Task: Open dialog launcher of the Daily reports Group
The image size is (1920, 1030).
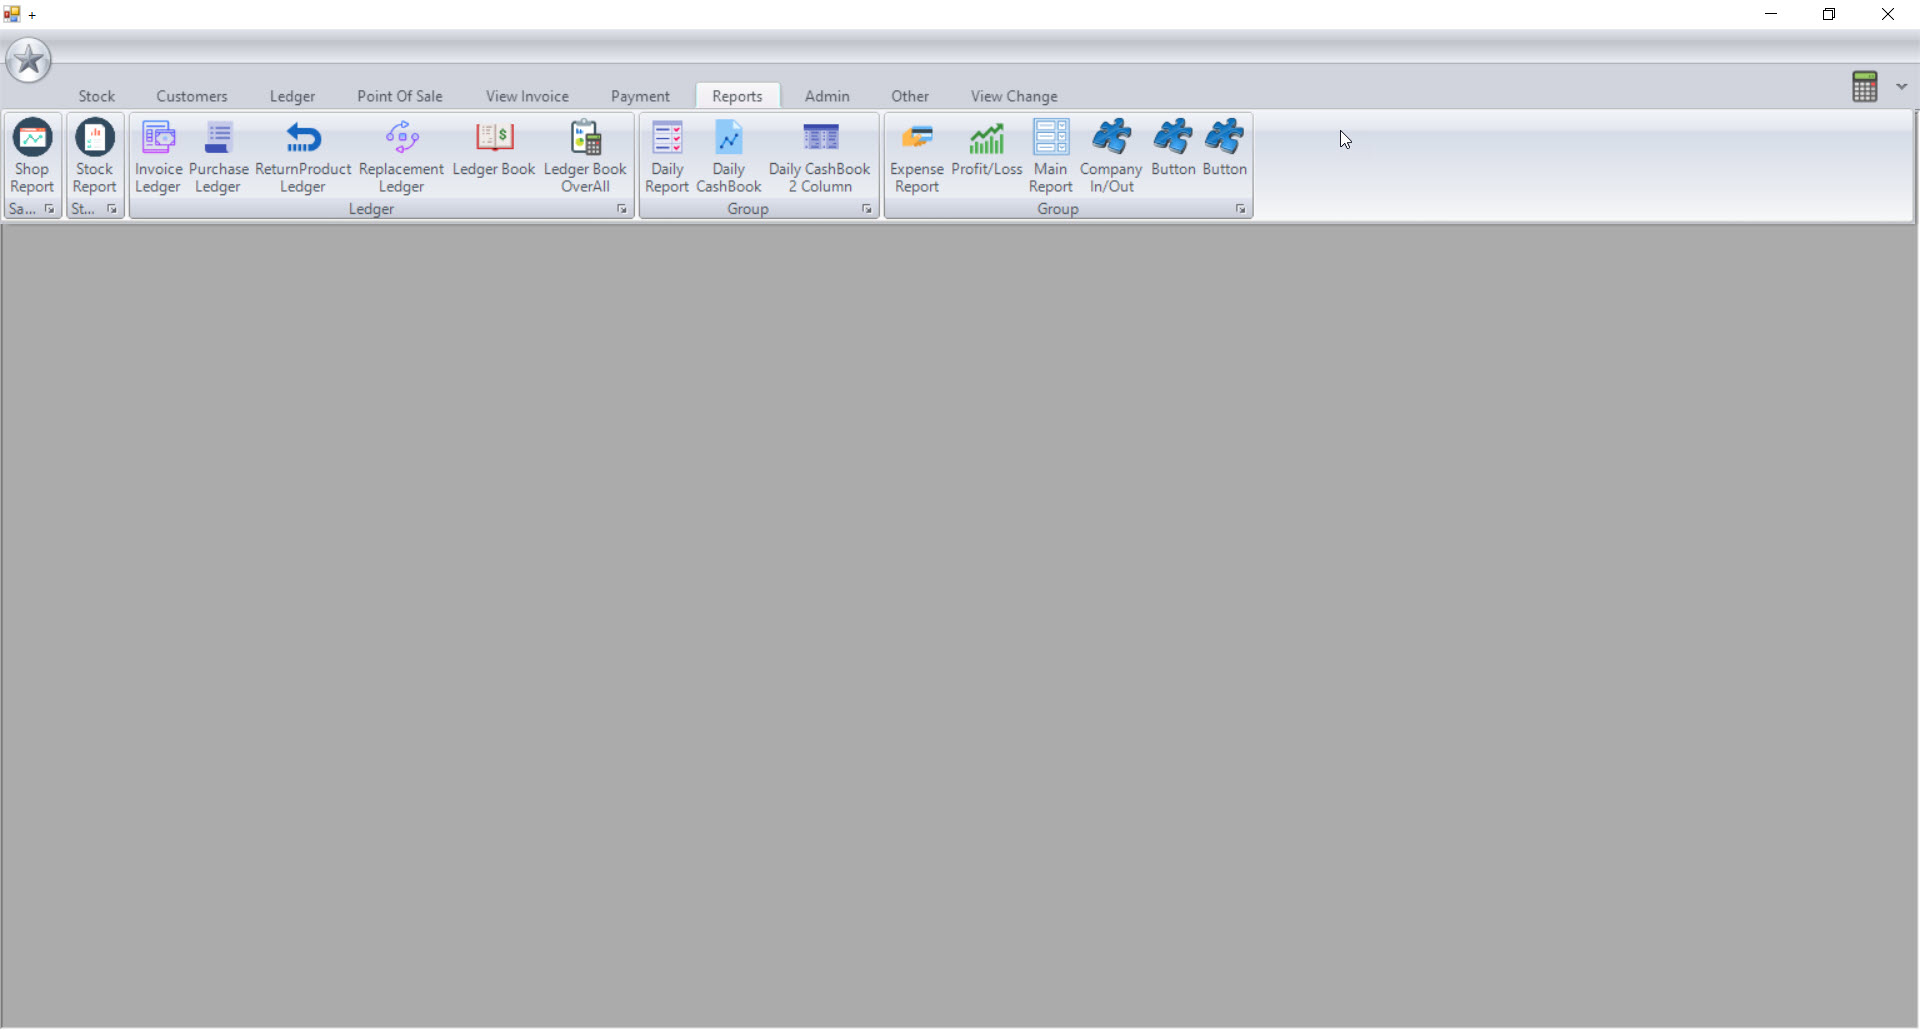Action: pos(866,209)
